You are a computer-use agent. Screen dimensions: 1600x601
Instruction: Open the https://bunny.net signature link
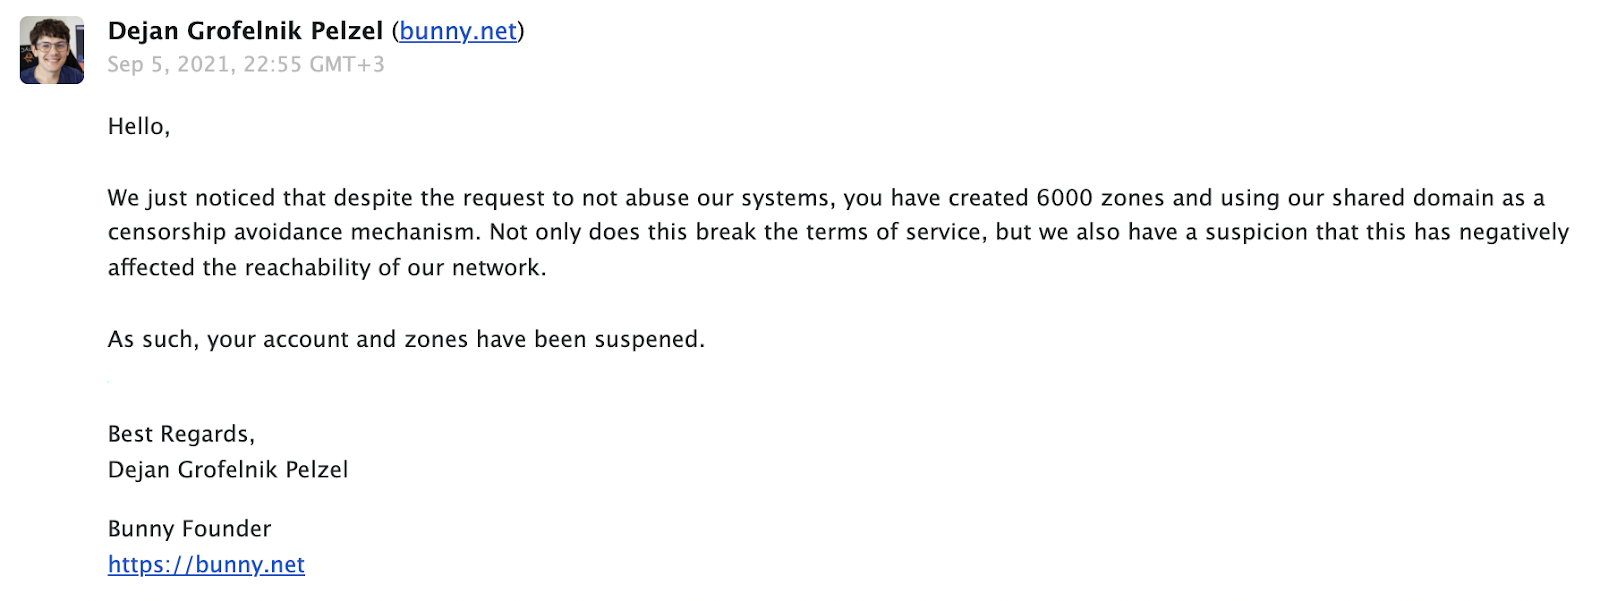[206, 565]
